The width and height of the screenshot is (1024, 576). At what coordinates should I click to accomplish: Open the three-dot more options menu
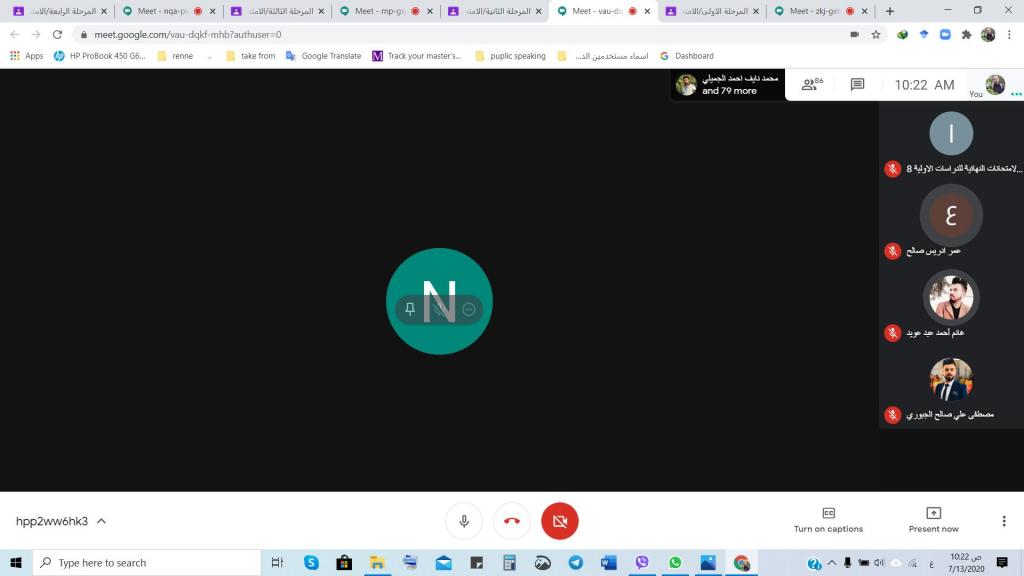(1004, 521)
